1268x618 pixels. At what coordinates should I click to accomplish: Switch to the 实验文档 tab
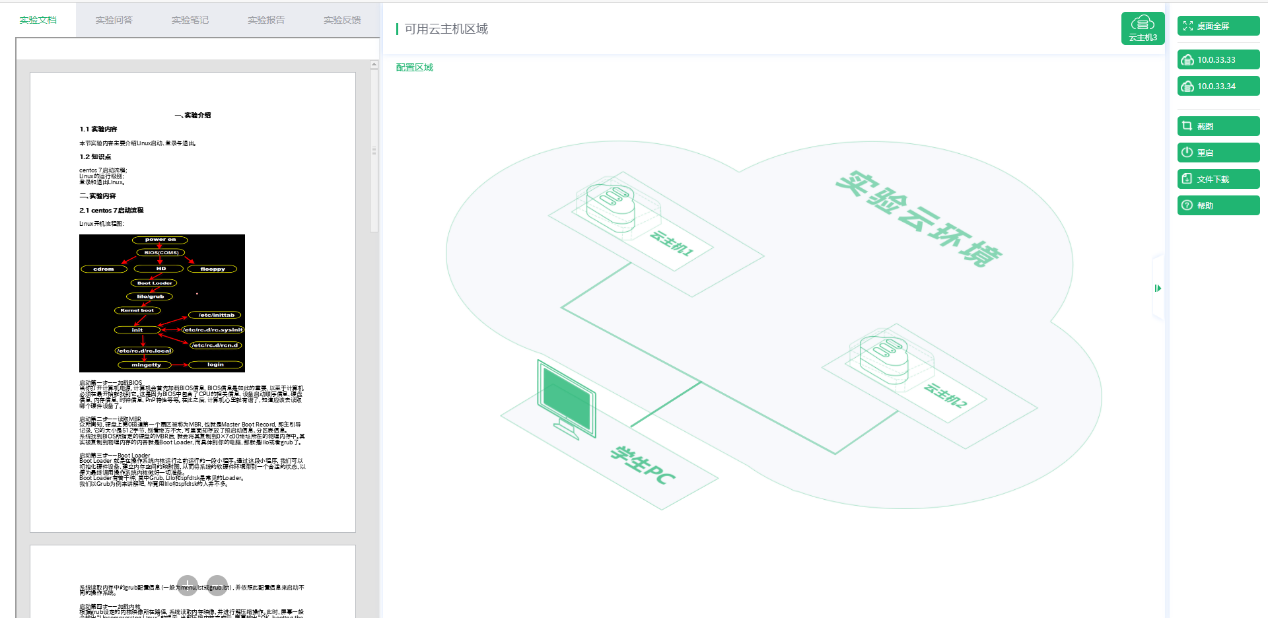[38, 19]
